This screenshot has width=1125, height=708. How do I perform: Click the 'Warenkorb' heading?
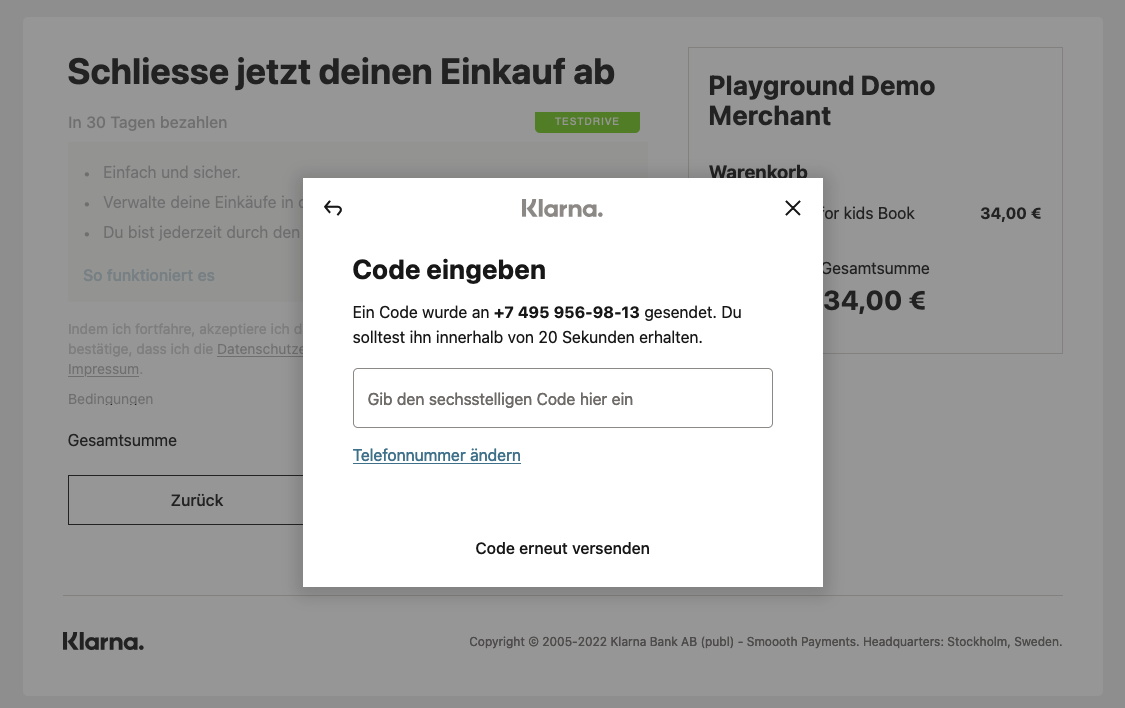(758, 172)
